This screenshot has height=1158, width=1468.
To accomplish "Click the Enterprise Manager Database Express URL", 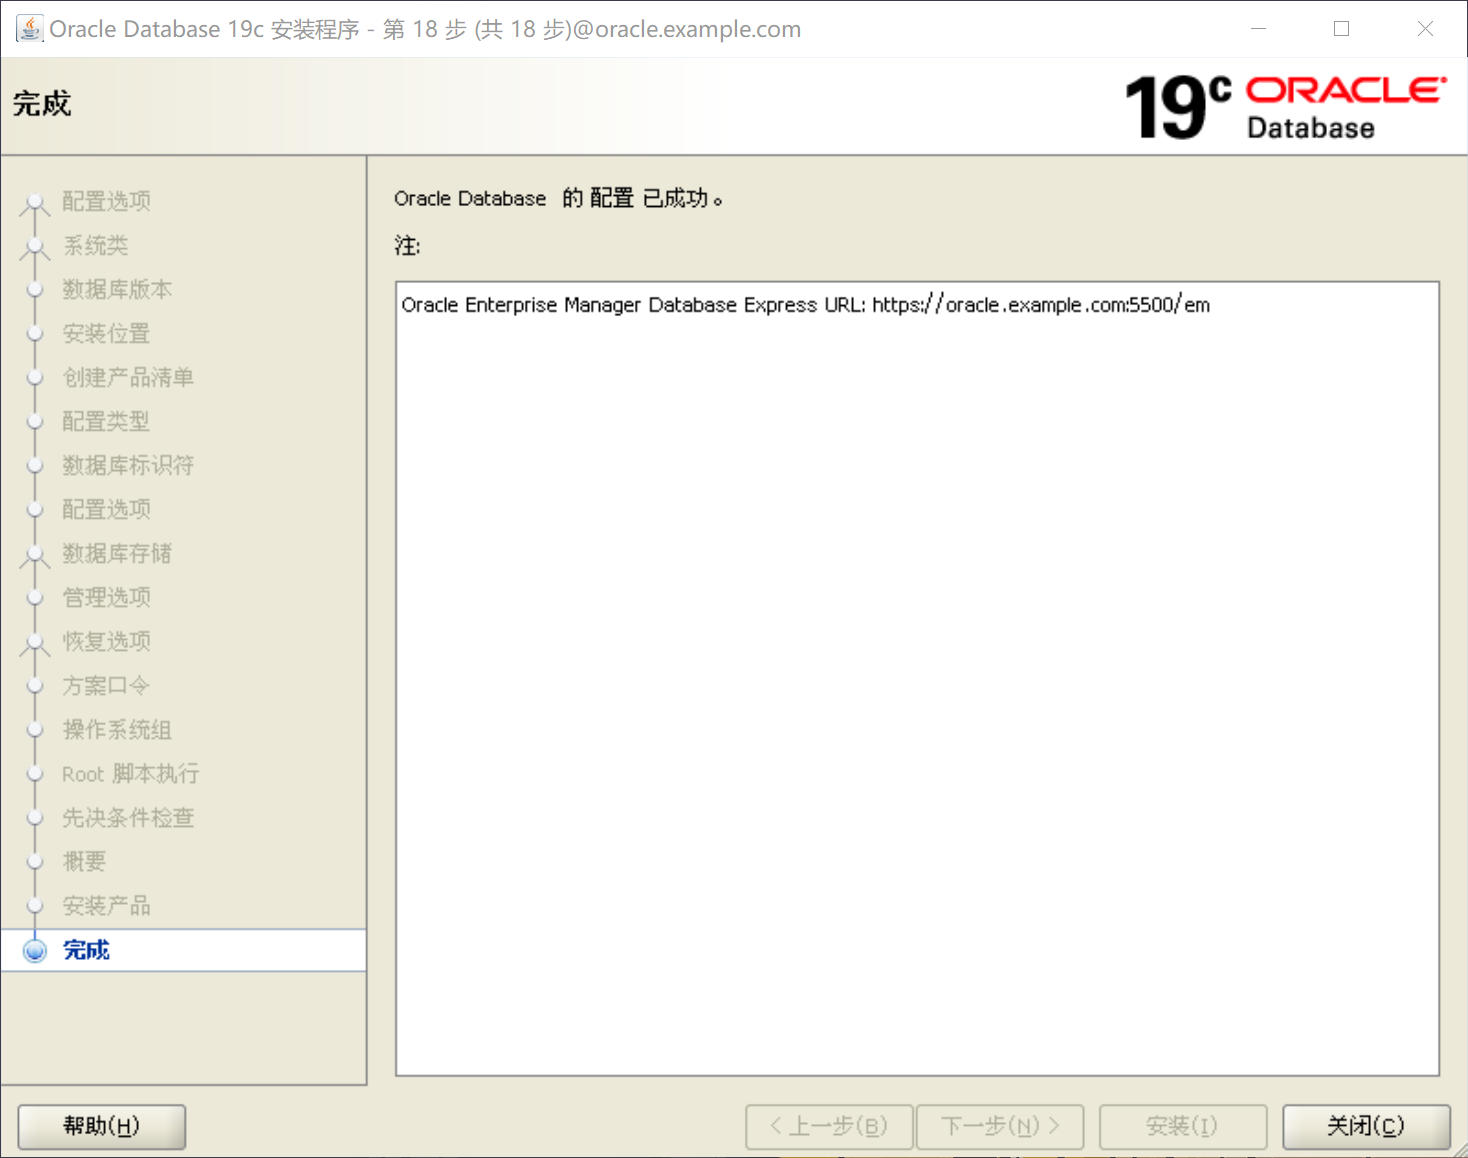I will coord(1042,305).
